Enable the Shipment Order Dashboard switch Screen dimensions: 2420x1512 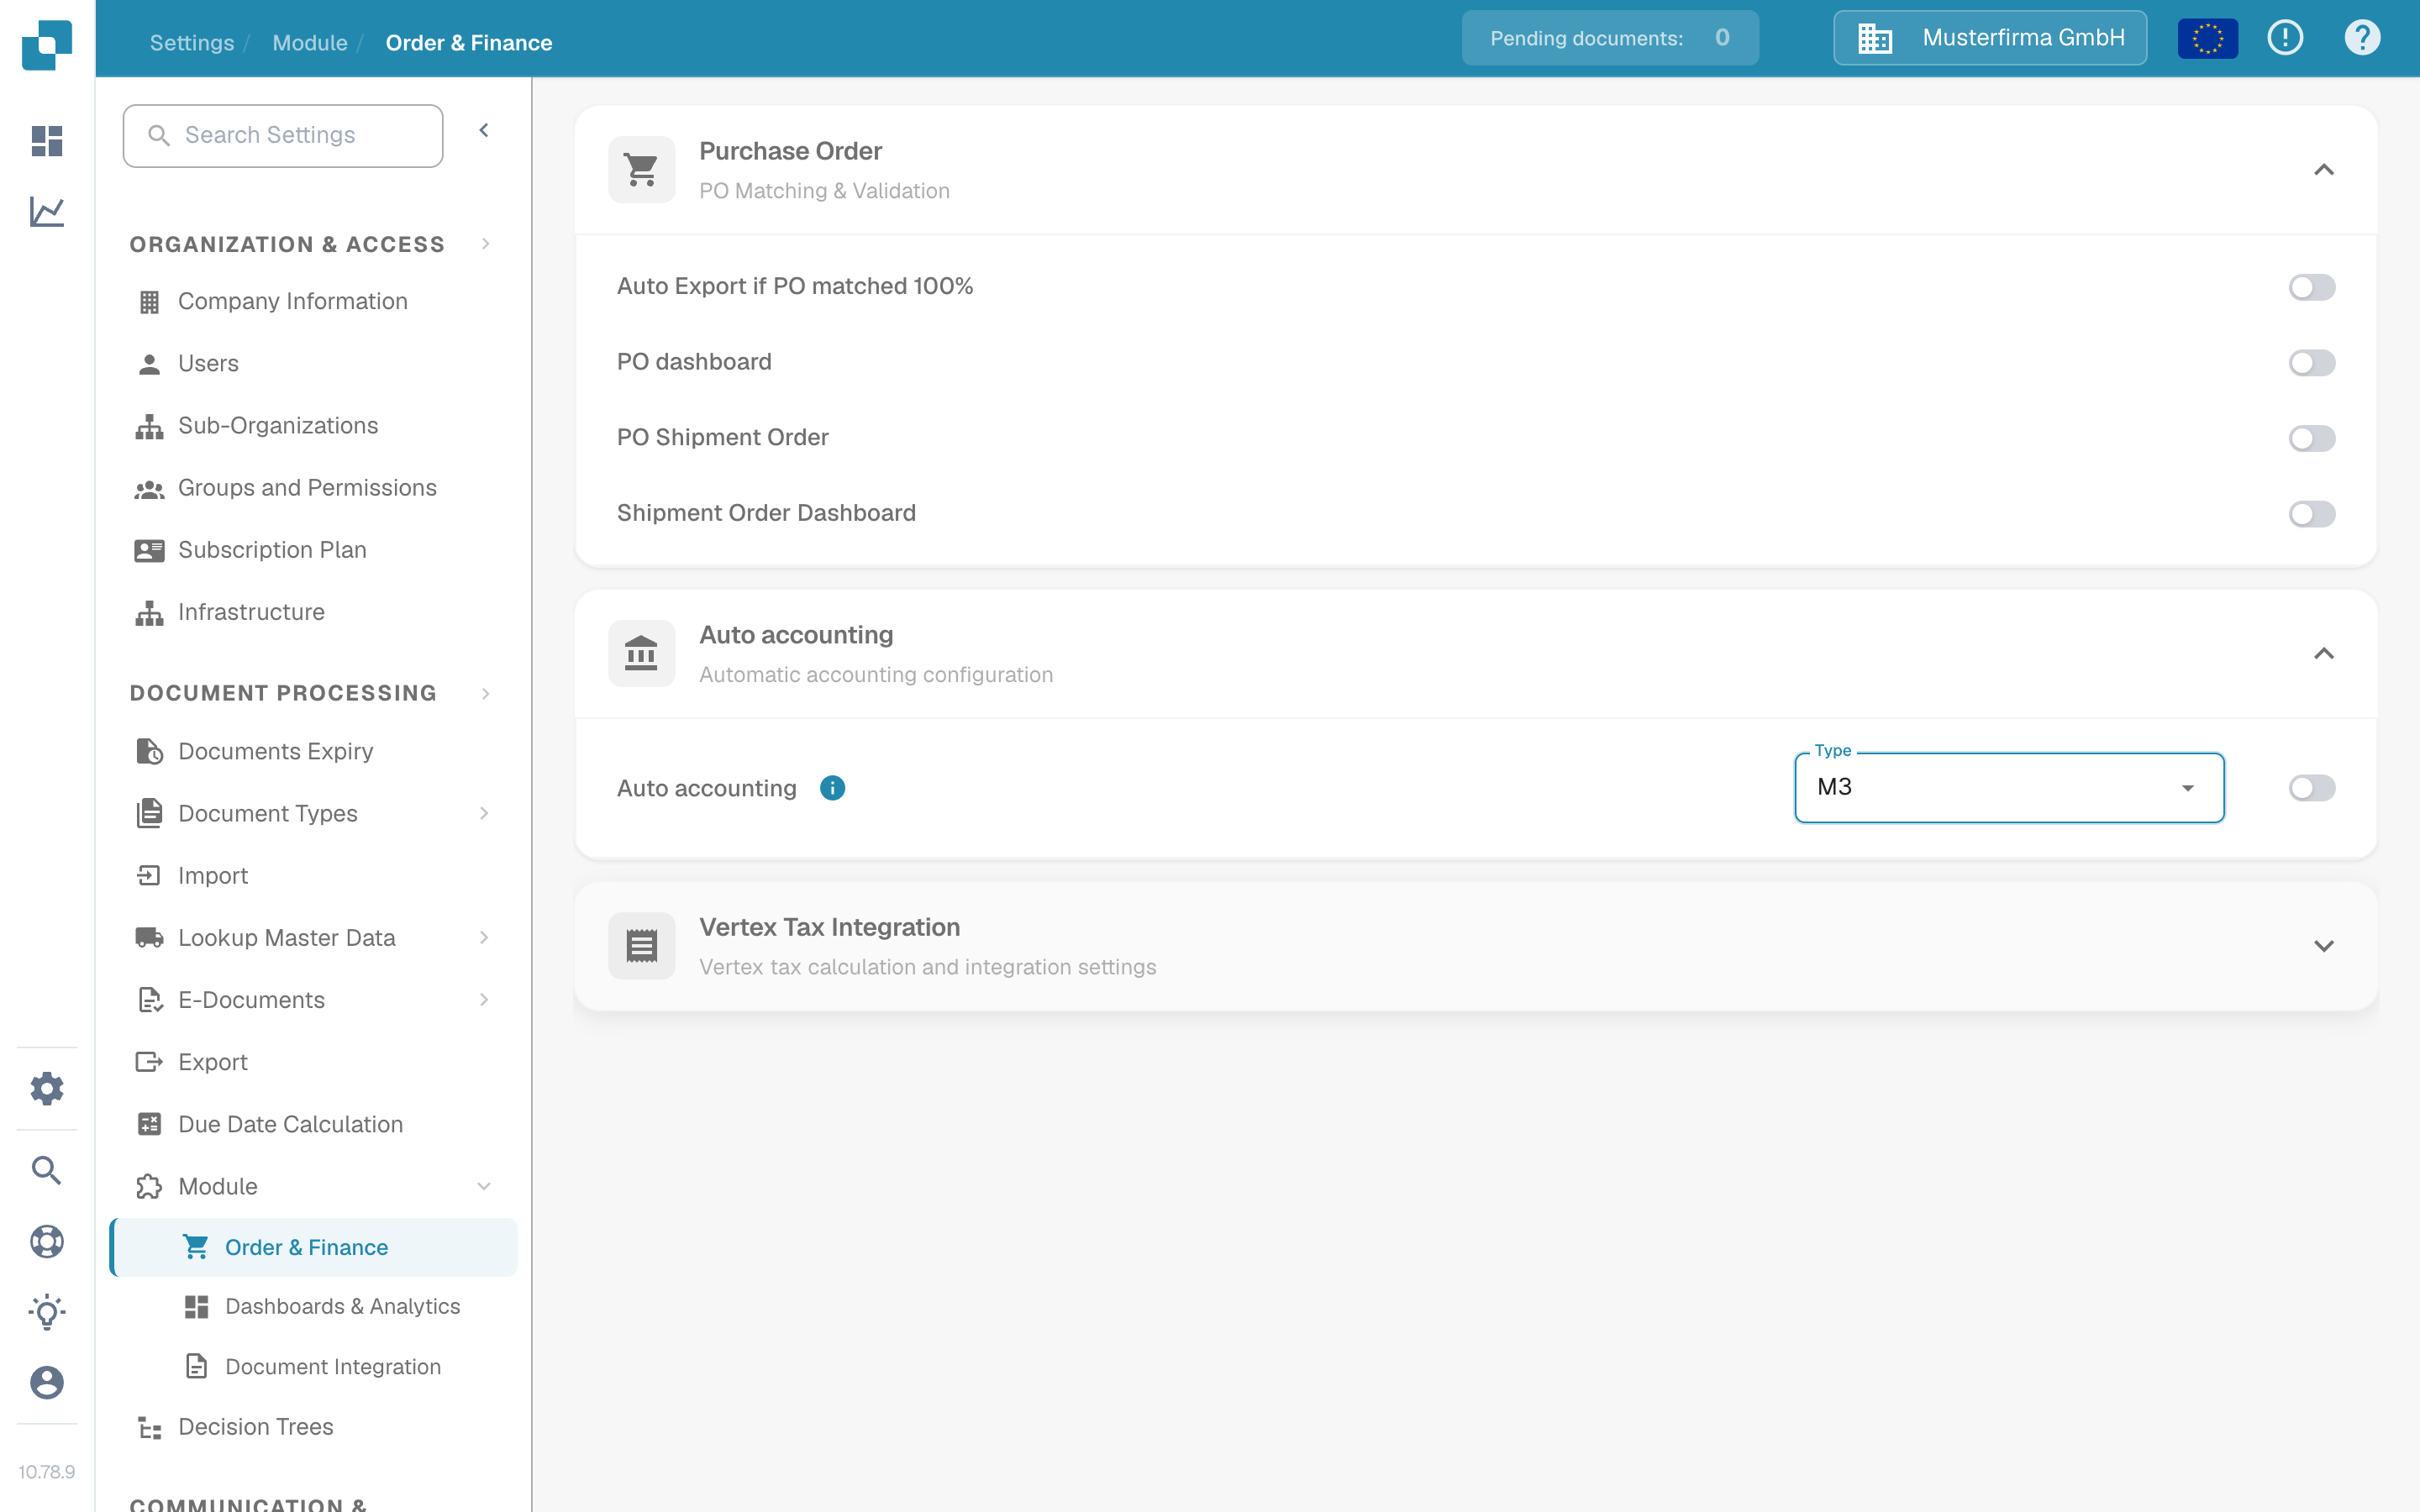pyautogui.click(x=2312, y=514)
